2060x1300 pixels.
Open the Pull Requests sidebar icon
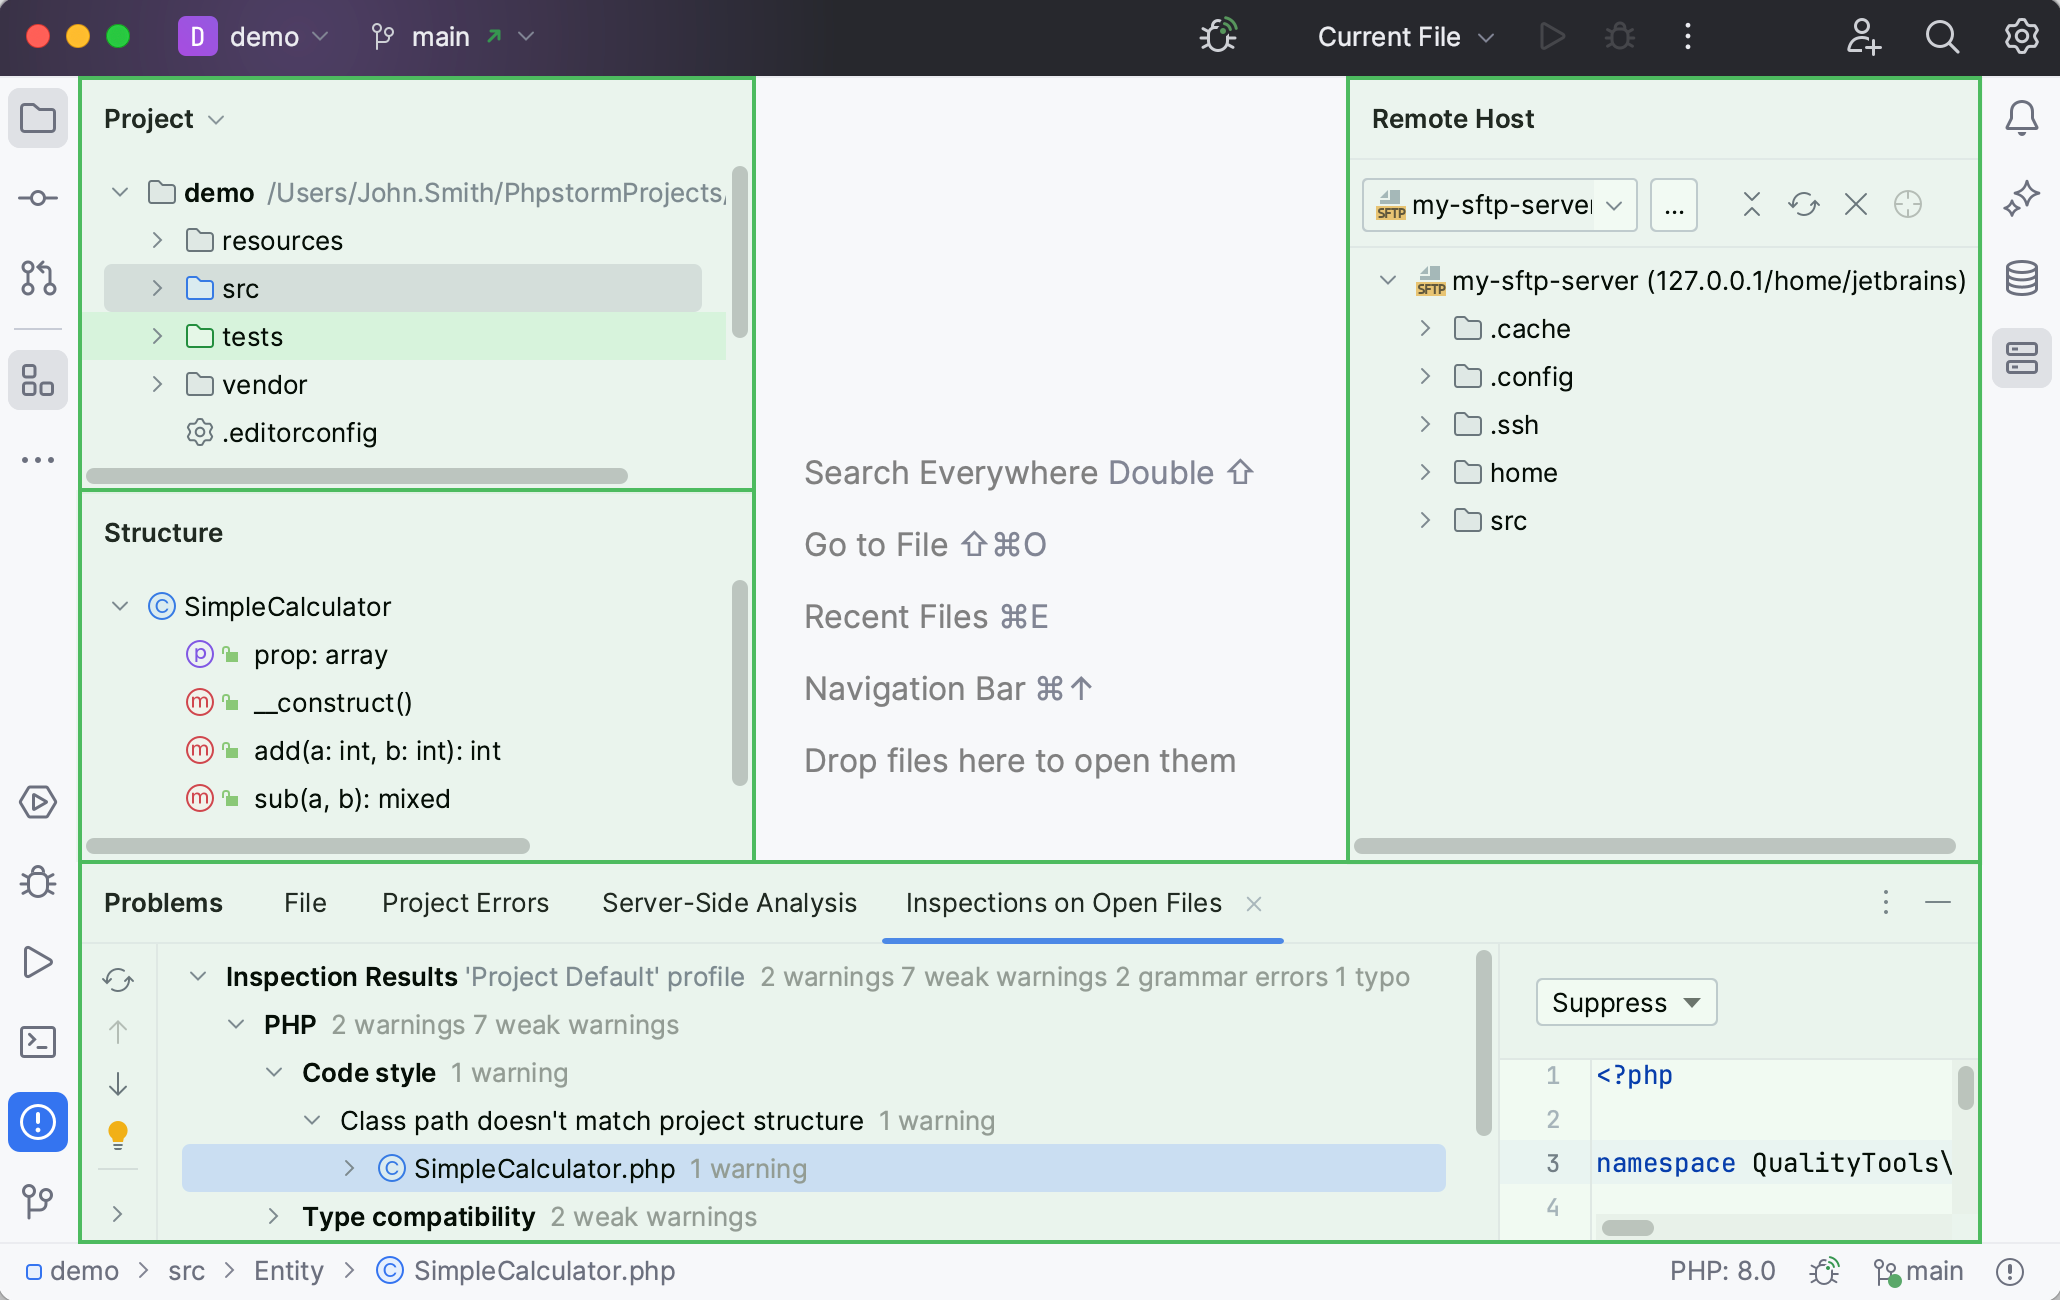[x=38, y=278]
